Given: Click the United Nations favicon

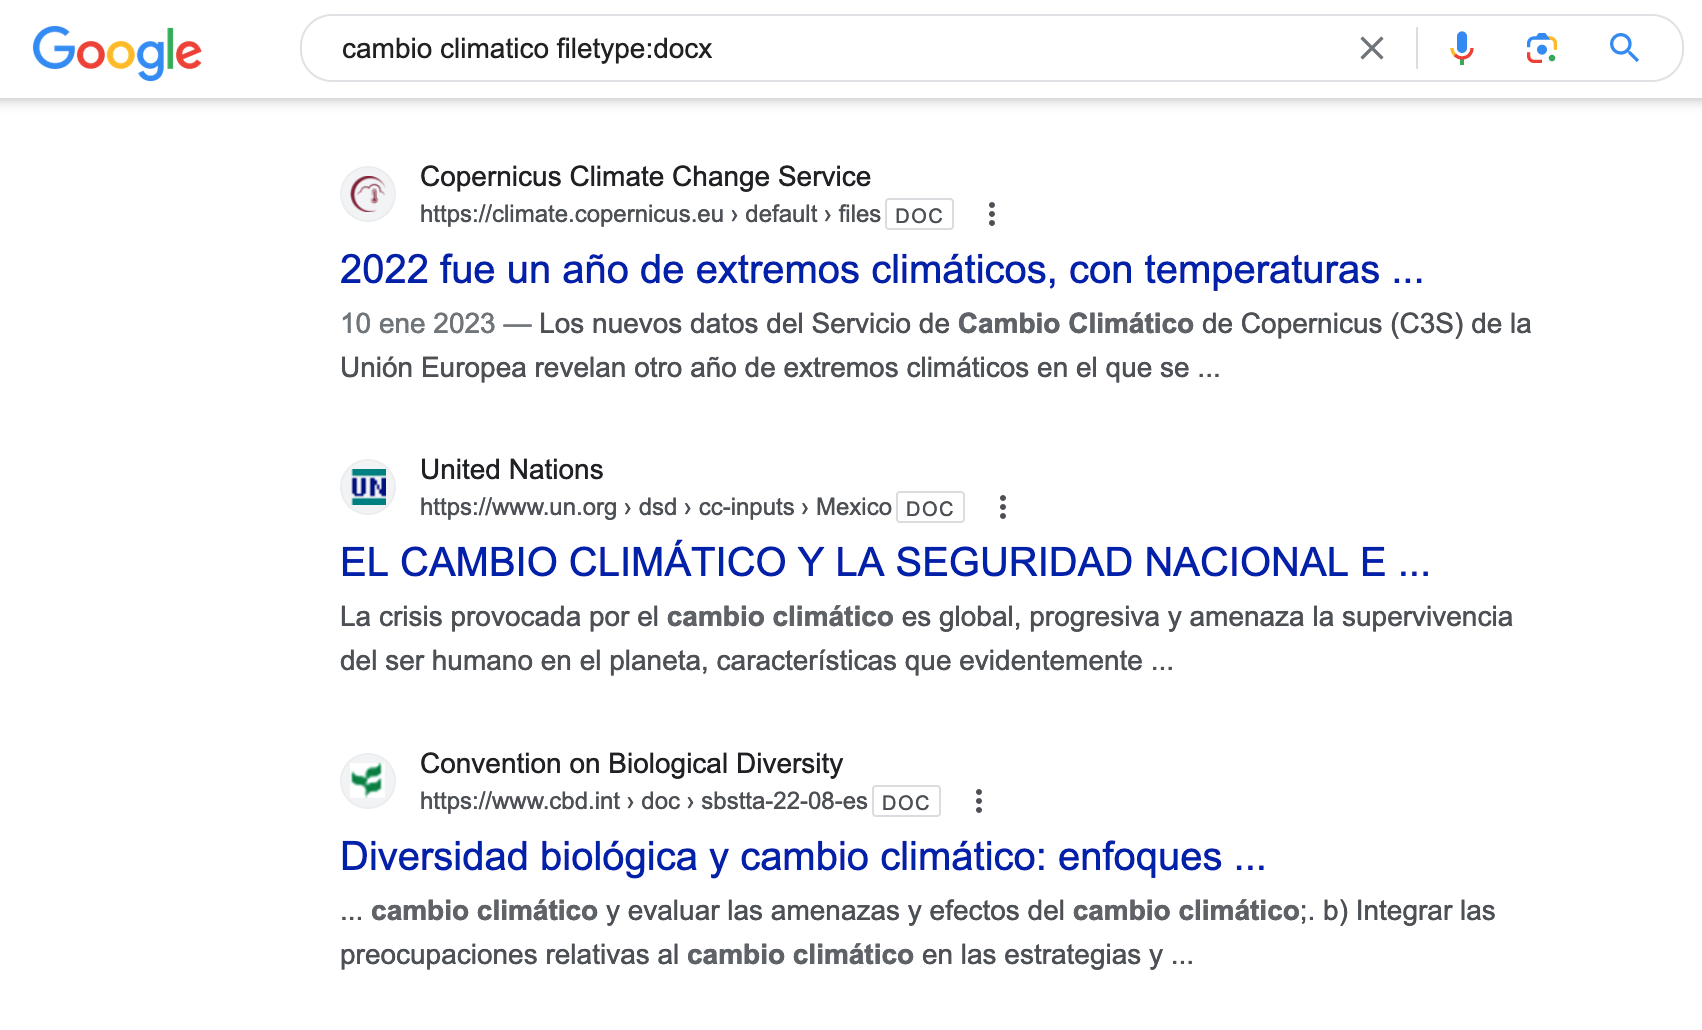Looking at the screenshot, I should (x=368, y=487).
